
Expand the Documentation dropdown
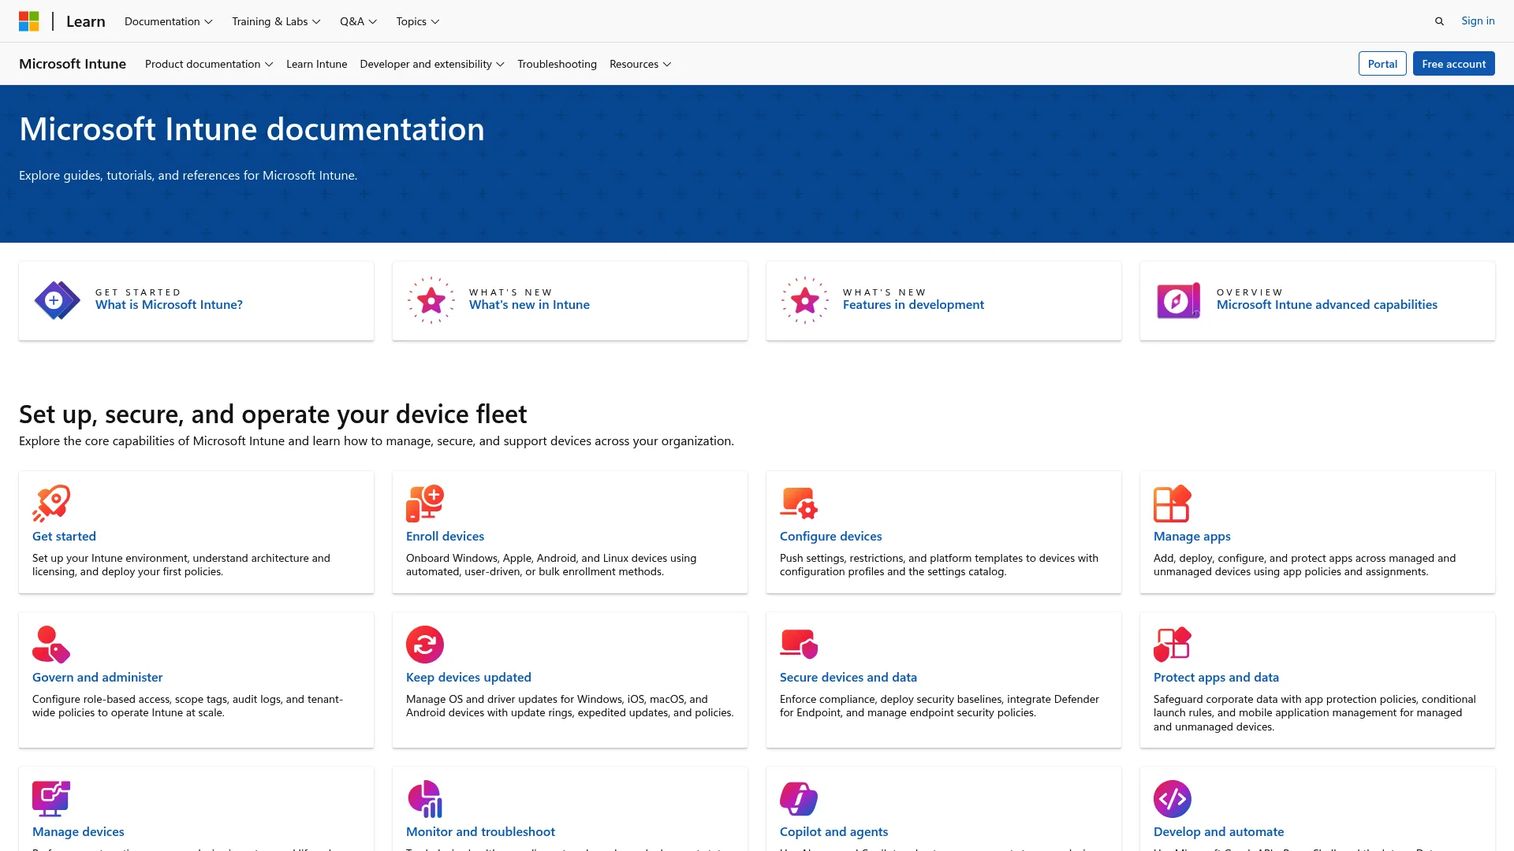point(168,21)
